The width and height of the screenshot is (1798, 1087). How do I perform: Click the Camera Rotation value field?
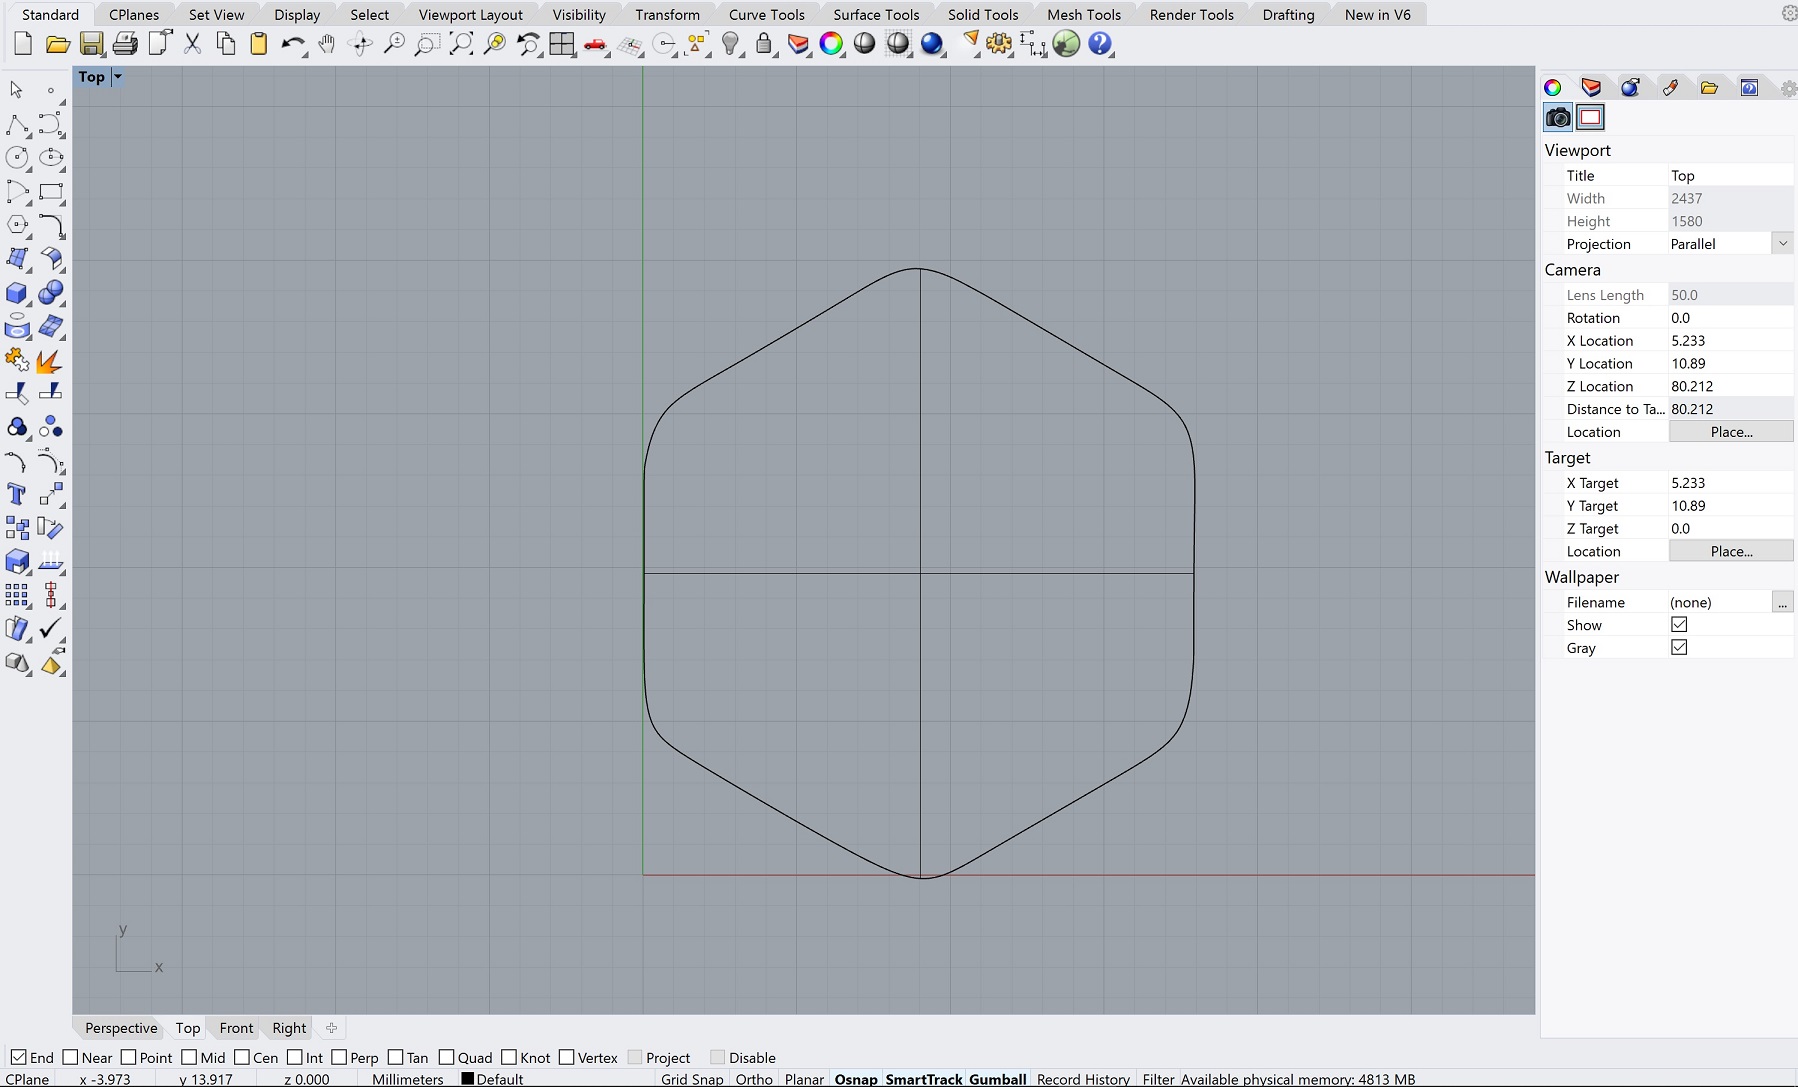(x=1730, y=318)
